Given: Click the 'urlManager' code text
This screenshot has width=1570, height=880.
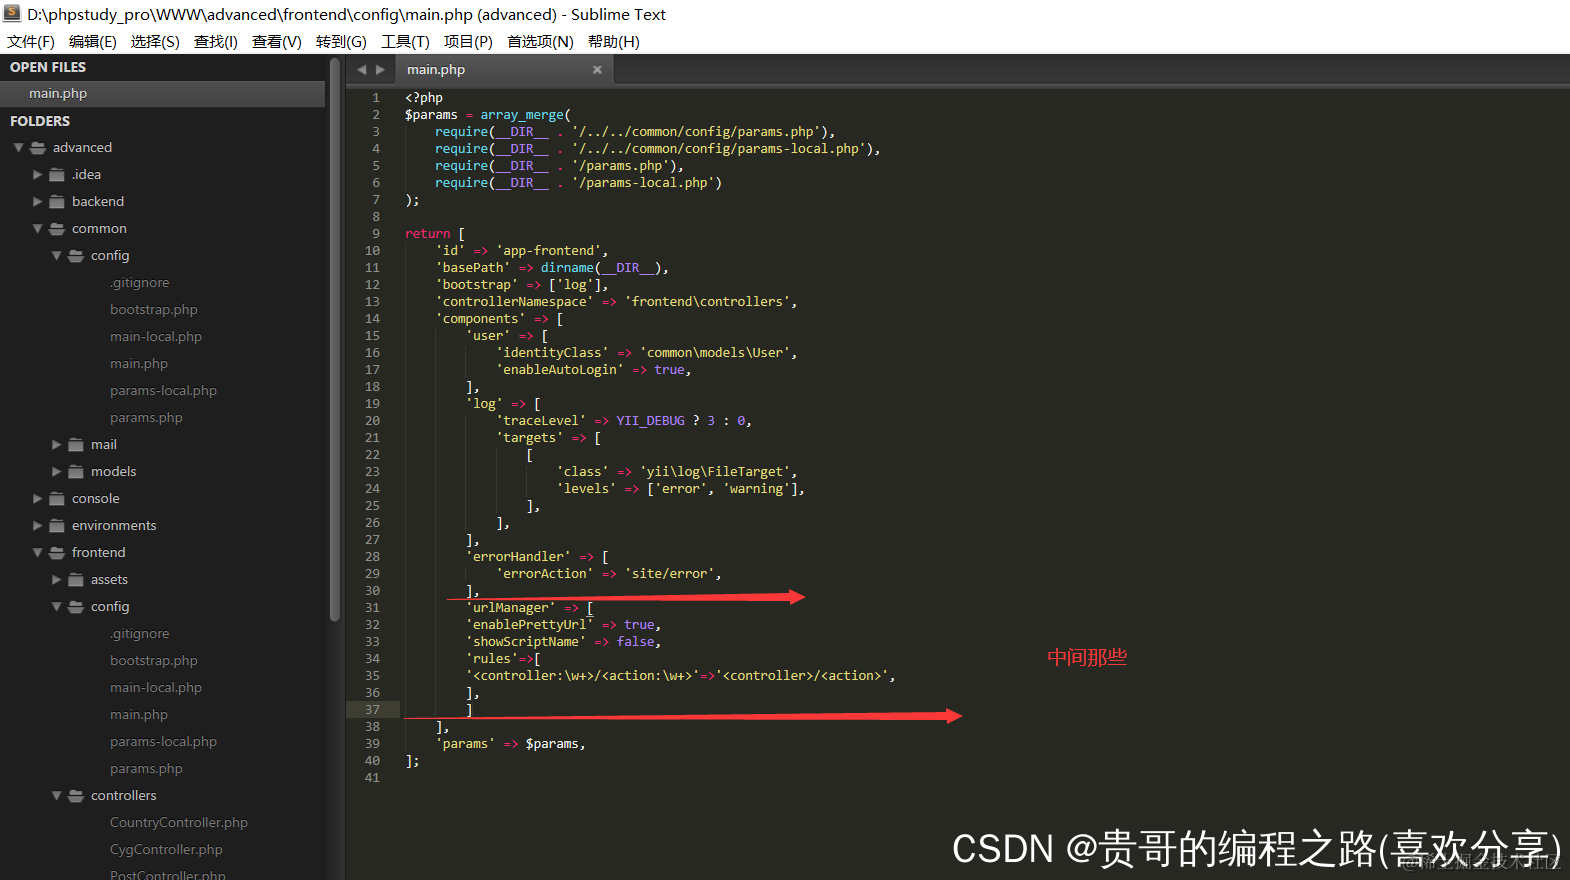Looking at the screenshot, I should (x=510, y=608).
